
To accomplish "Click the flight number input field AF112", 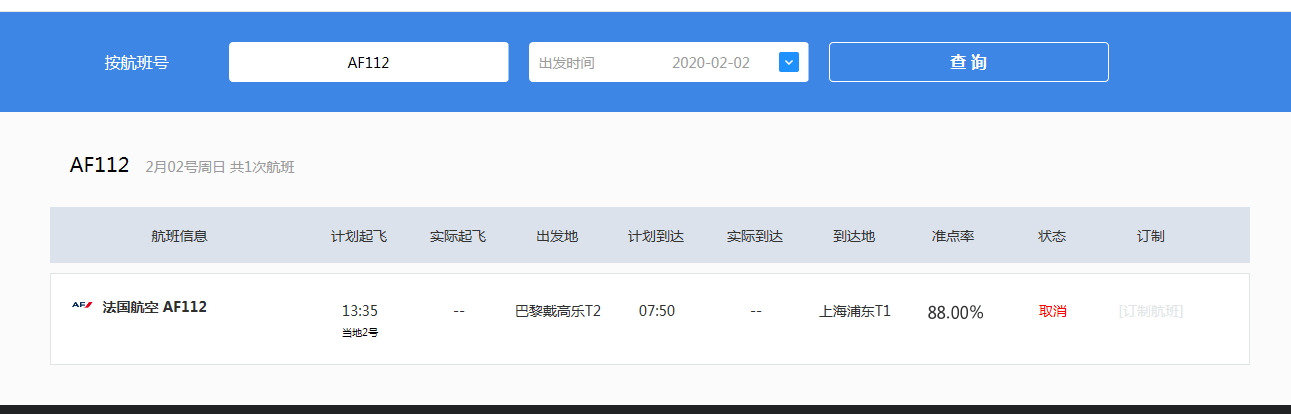I will click(368, 62).
